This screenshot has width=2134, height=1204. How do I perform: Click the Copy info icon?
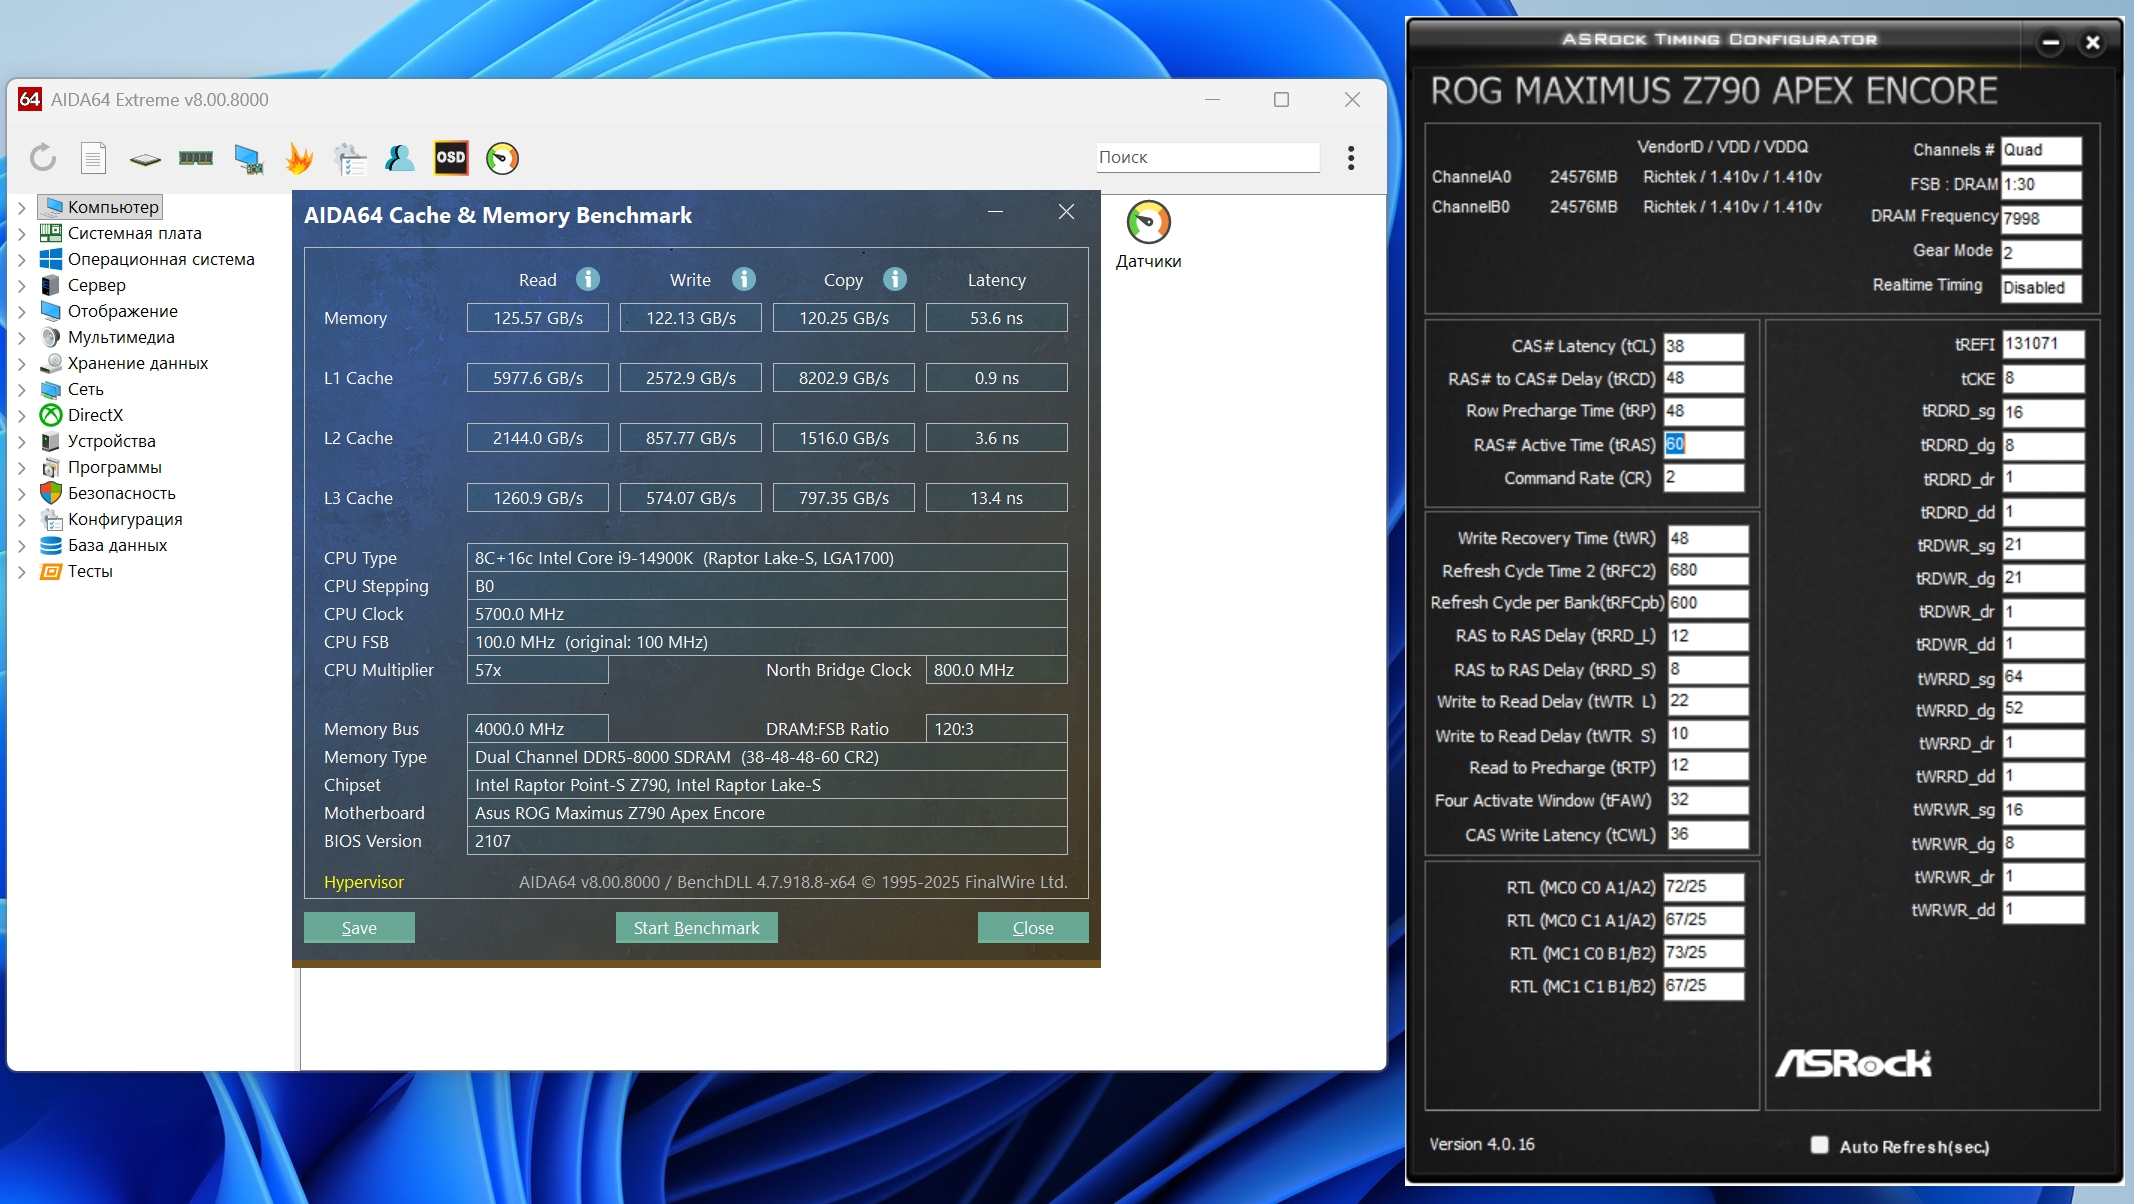pos(895,279)
